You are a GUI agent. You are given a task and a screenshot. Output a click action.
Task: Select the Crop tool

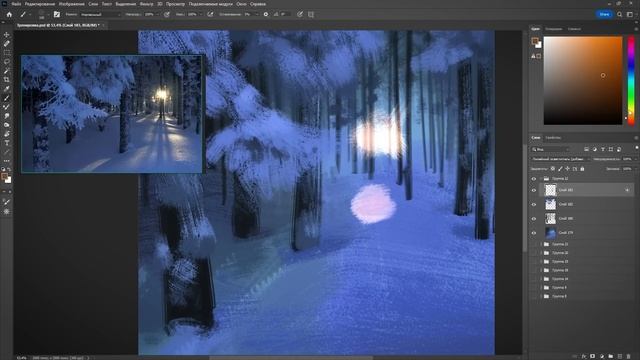7,80
